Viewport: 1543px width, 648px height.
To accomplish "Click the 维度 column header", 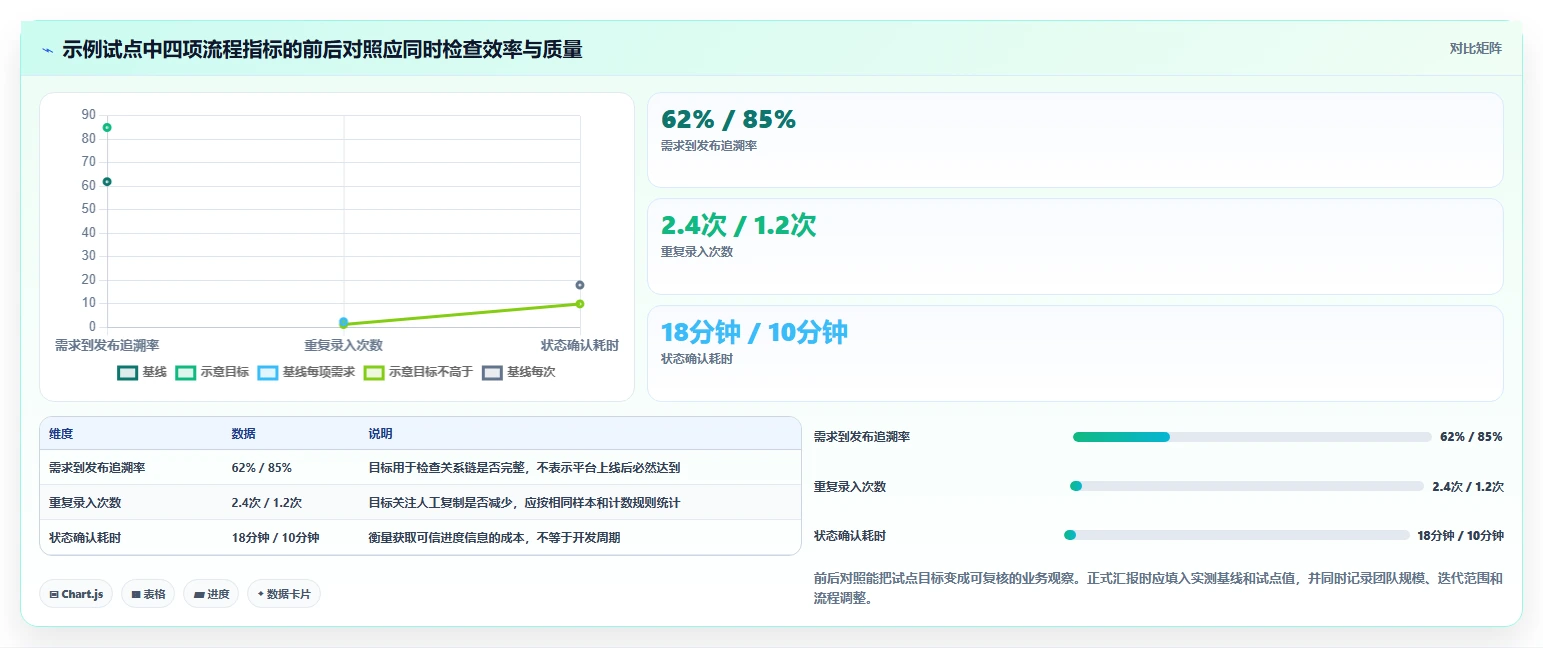I will coord(61,433).
